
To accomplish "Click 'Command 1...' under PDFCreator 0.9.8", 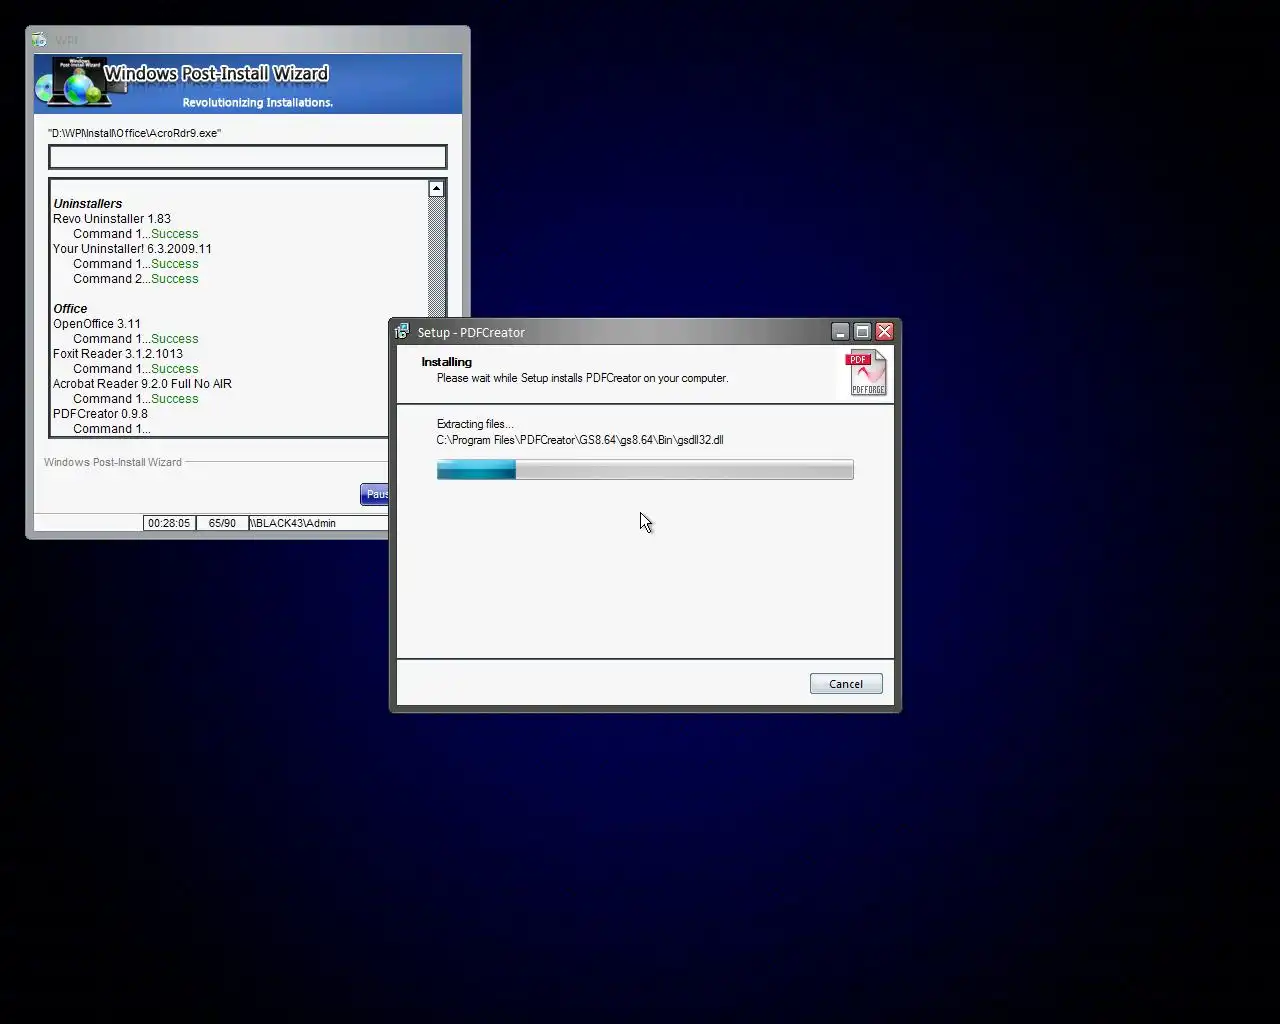I will [x=112, y=429].
